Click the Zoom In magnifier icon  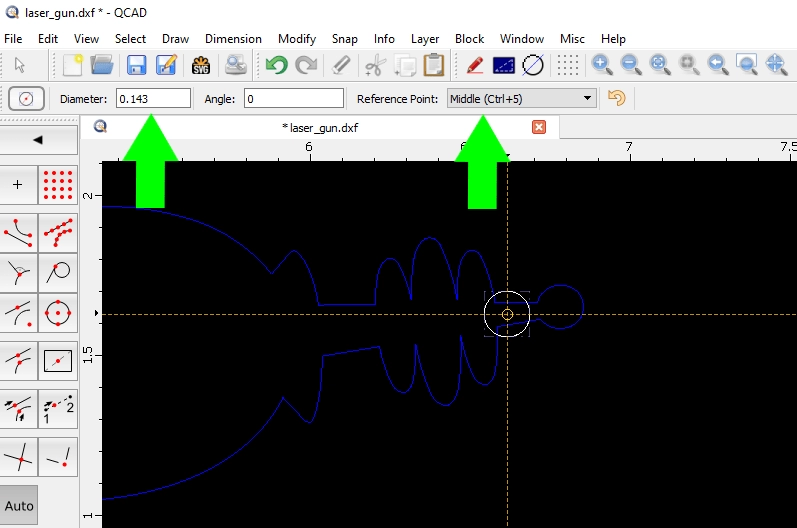pyautogui.click(x=601, y=65)
